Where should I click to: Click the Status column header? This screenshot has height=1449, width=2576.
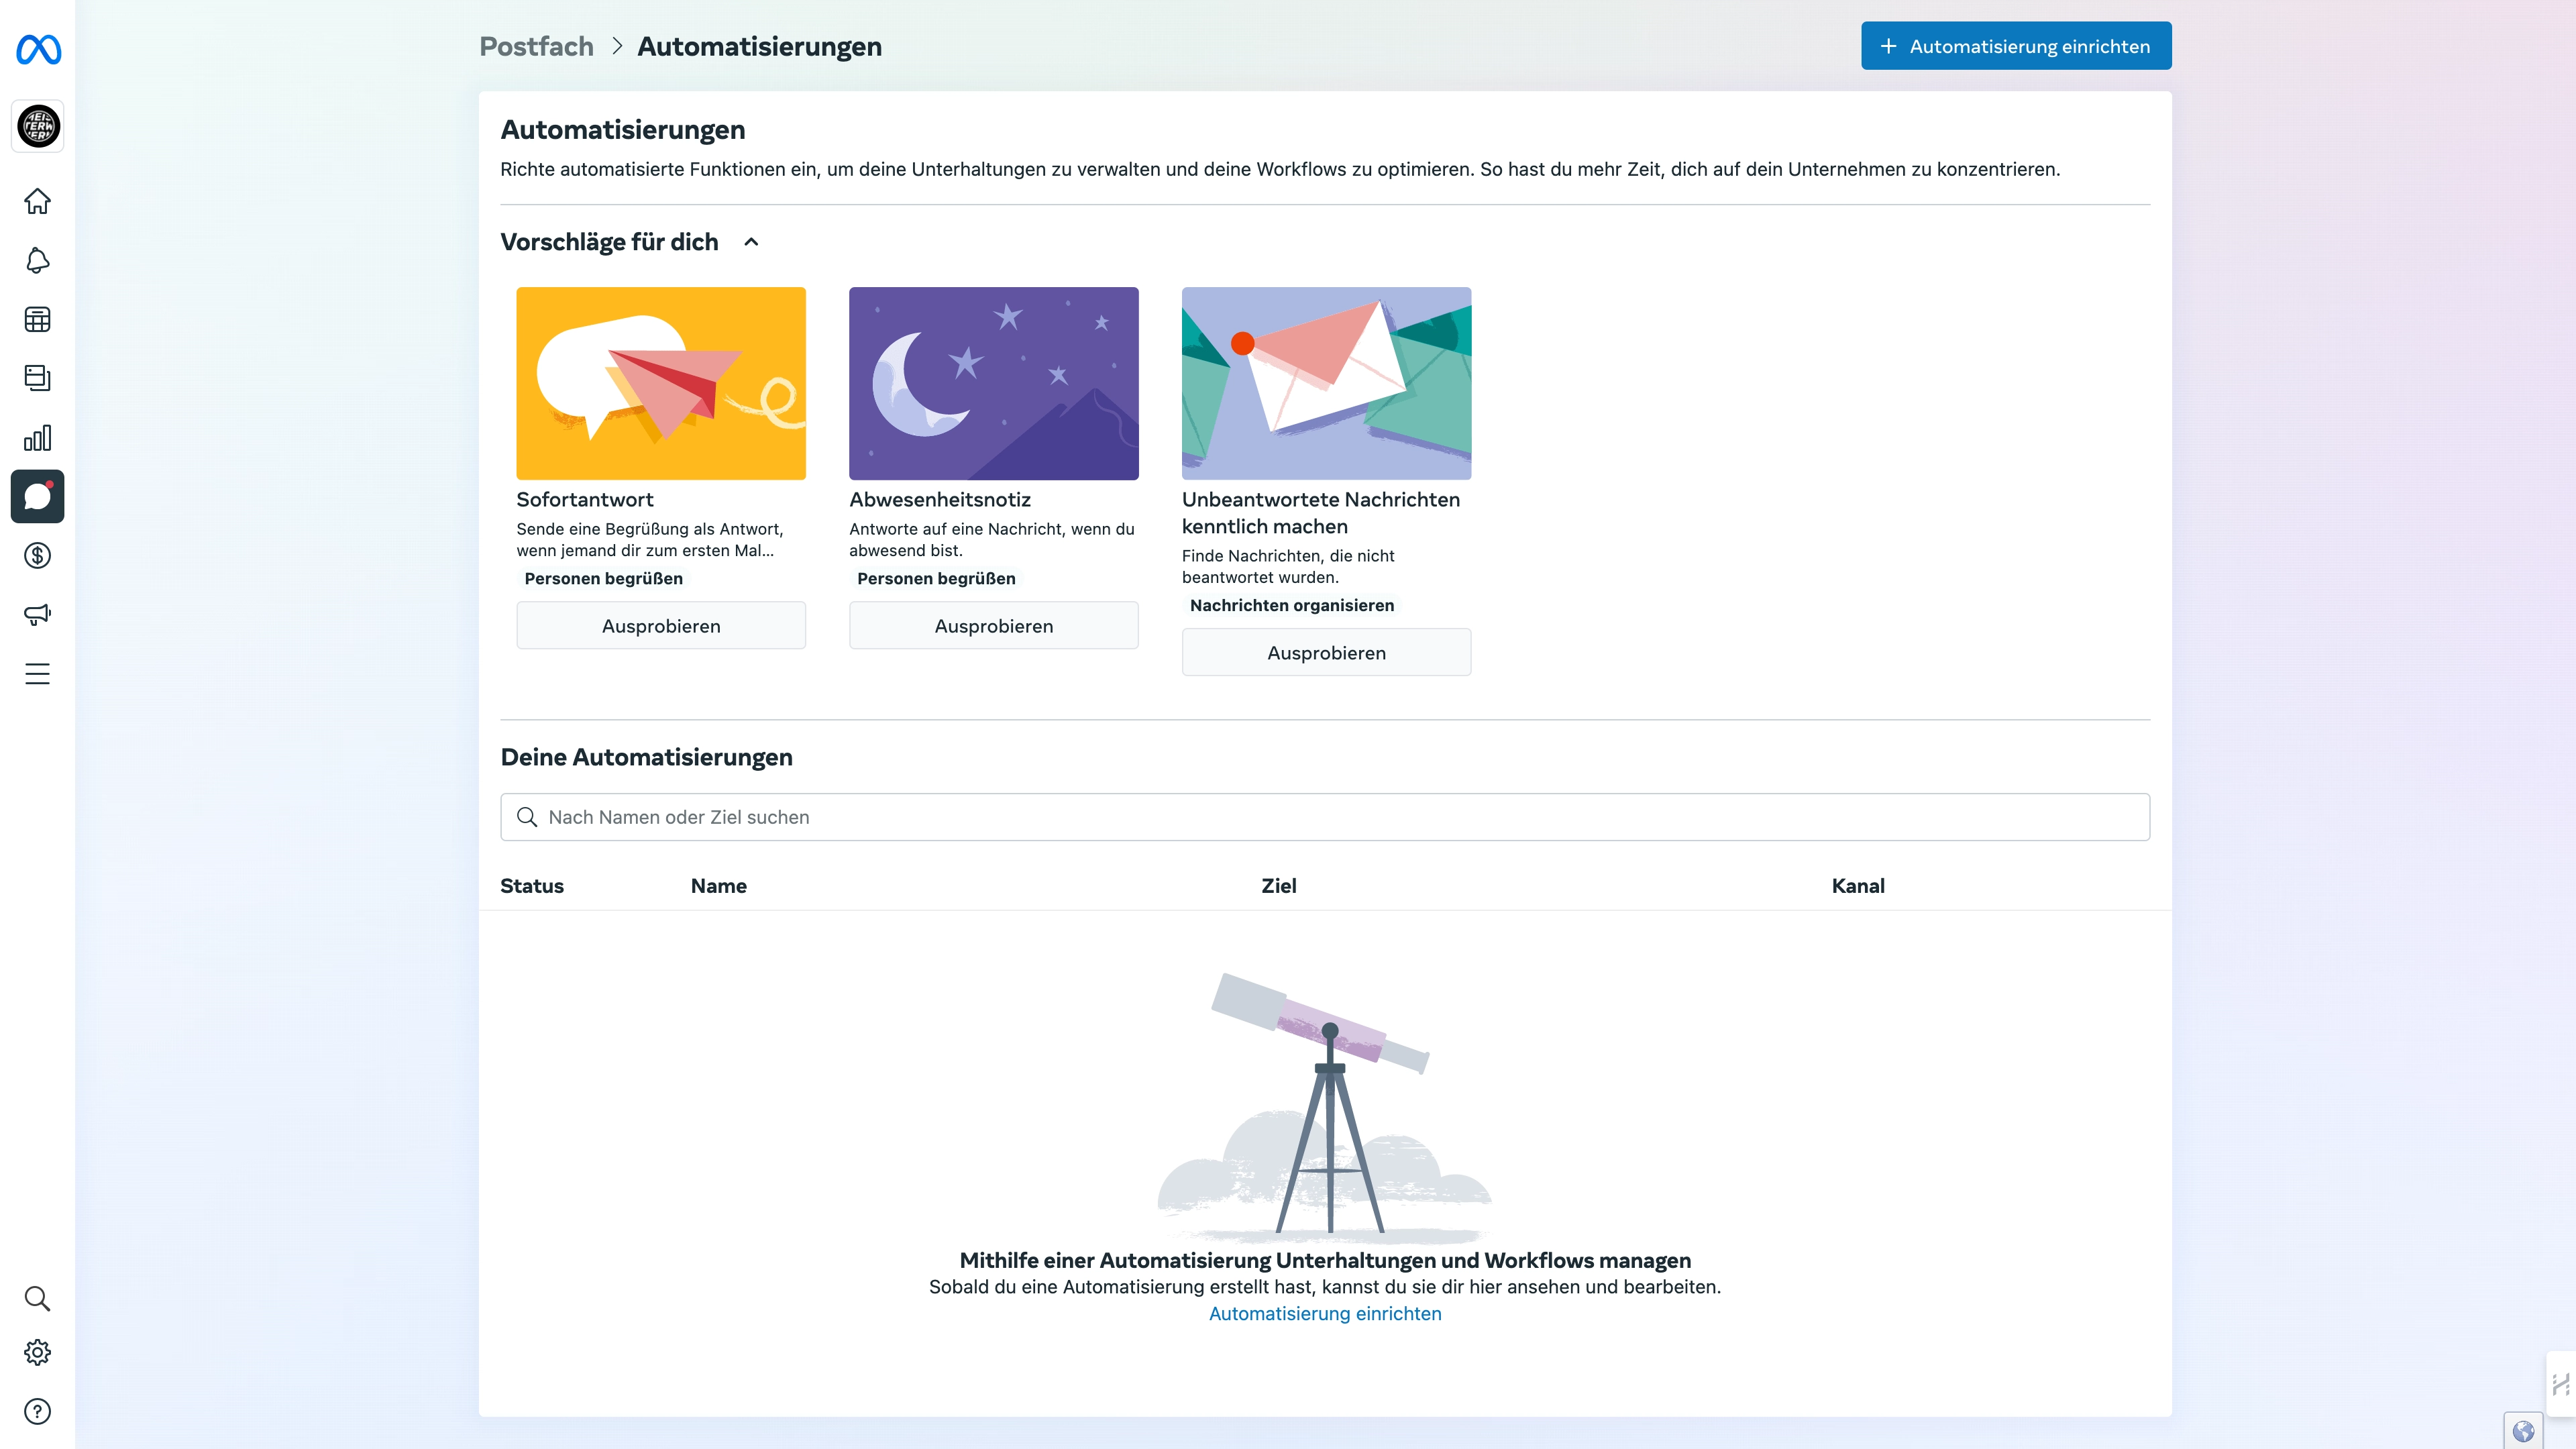coord(532,886)
